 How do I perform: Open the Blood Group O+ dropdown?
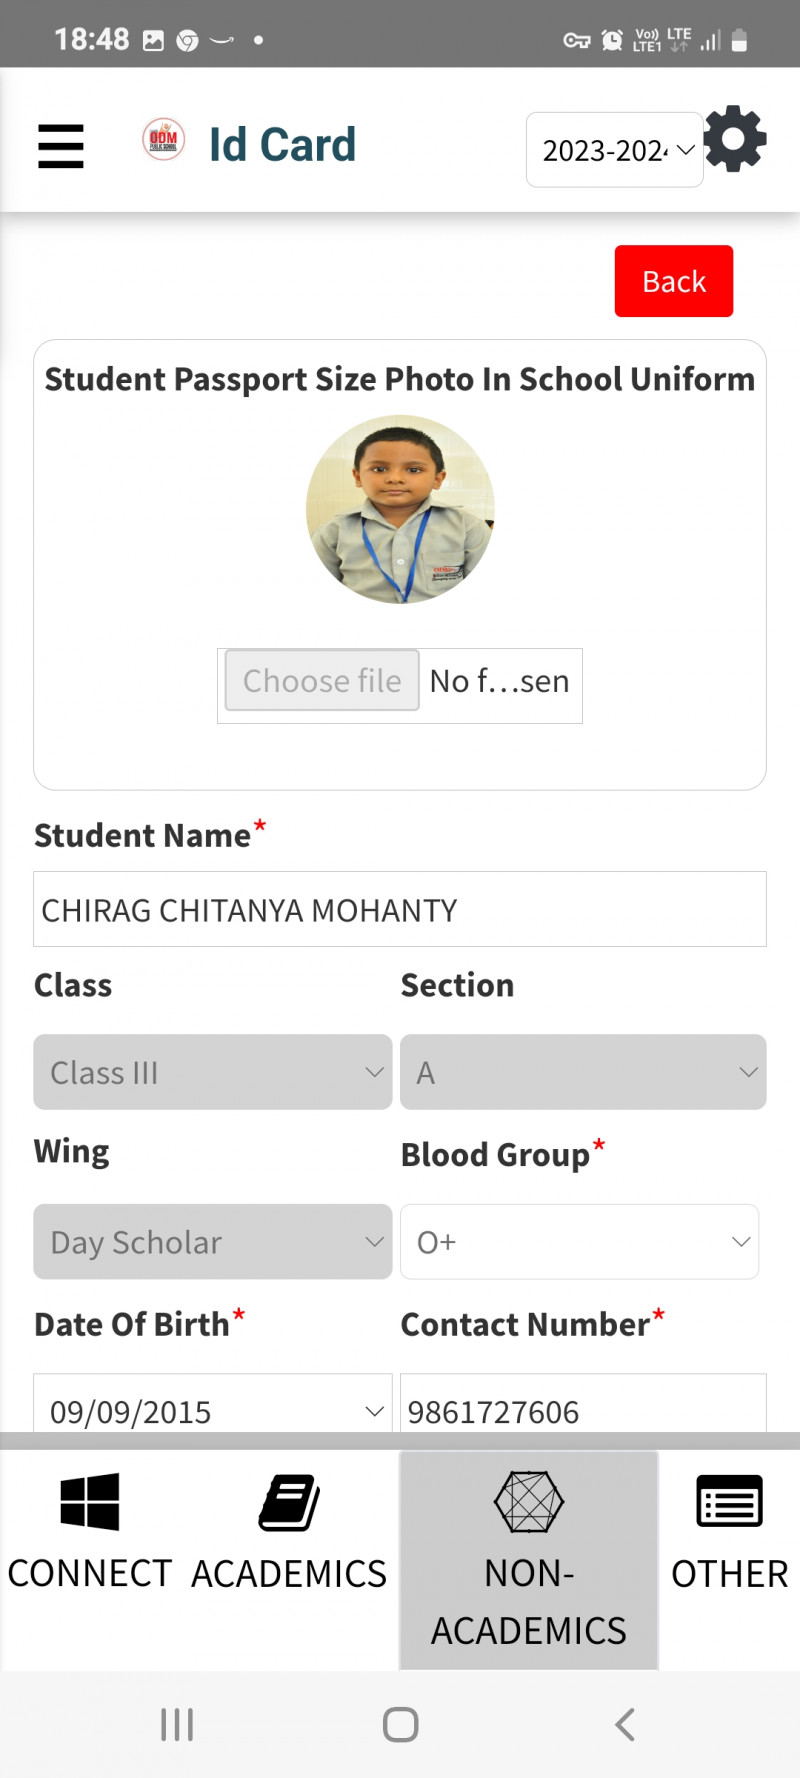coord(580,1242)
